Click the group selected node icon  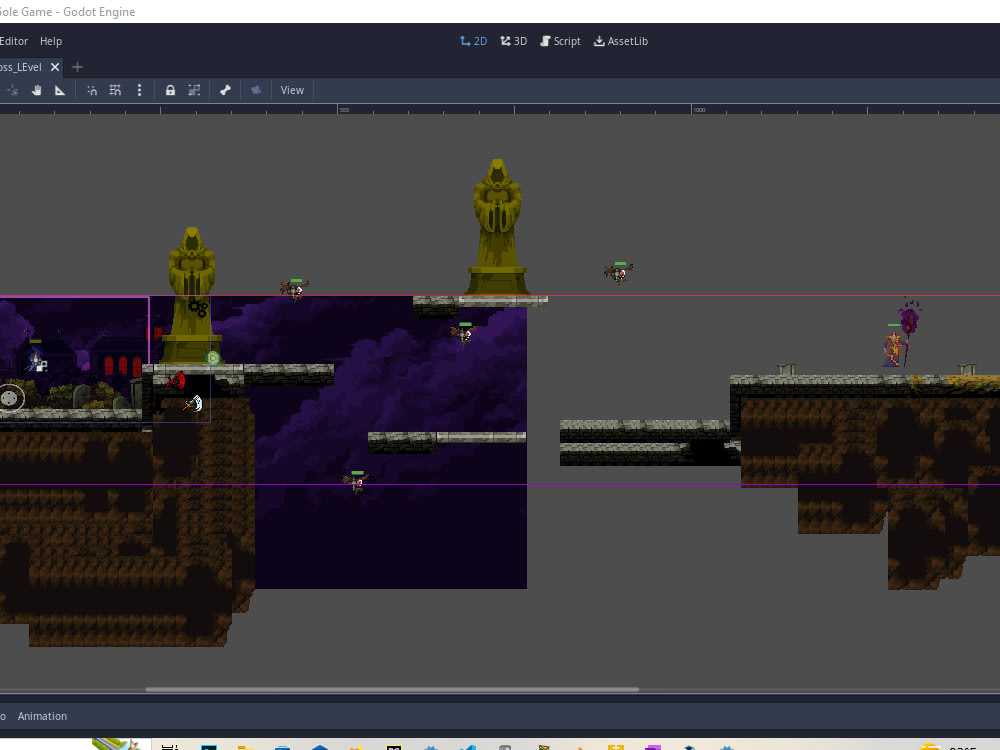click(x=196, y=90)
